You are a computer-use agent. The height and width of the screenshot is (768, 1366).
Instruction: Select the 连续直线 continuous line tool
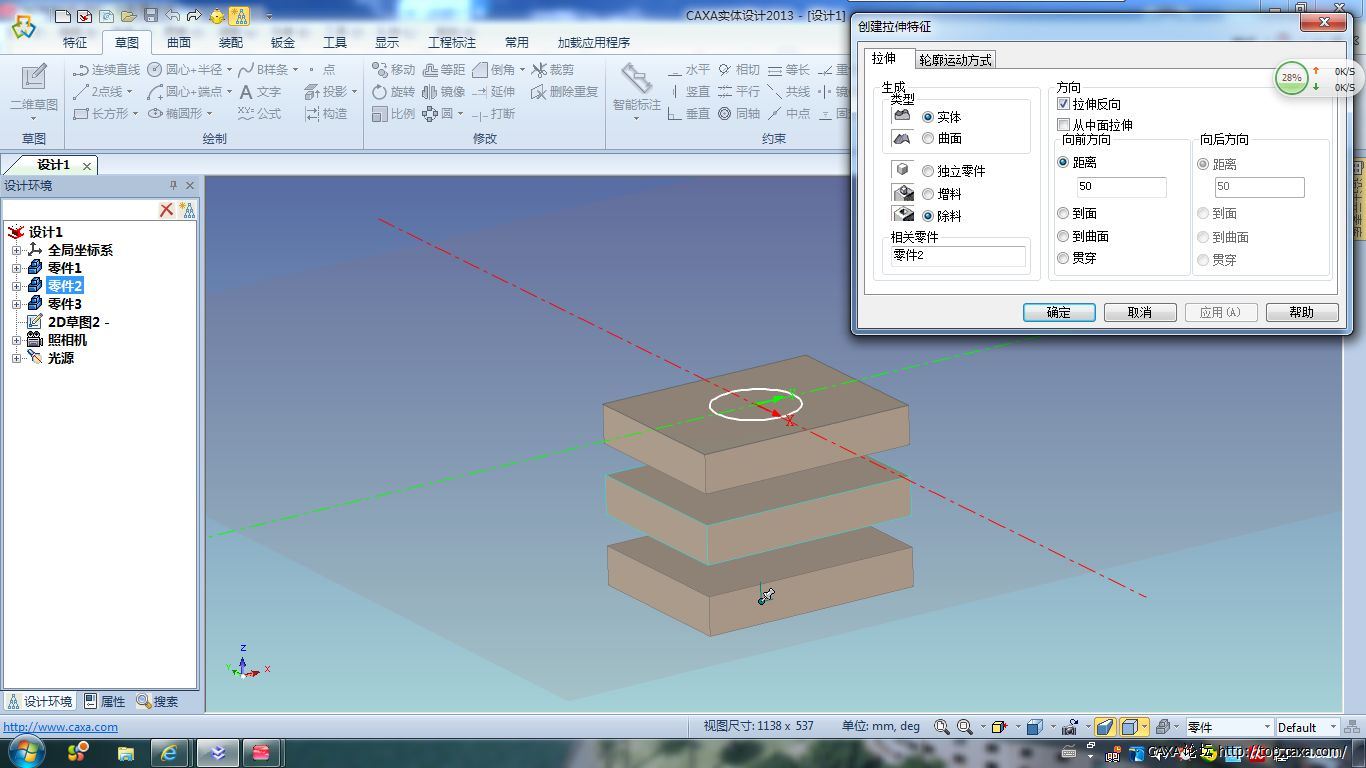[x=107, y=70]
